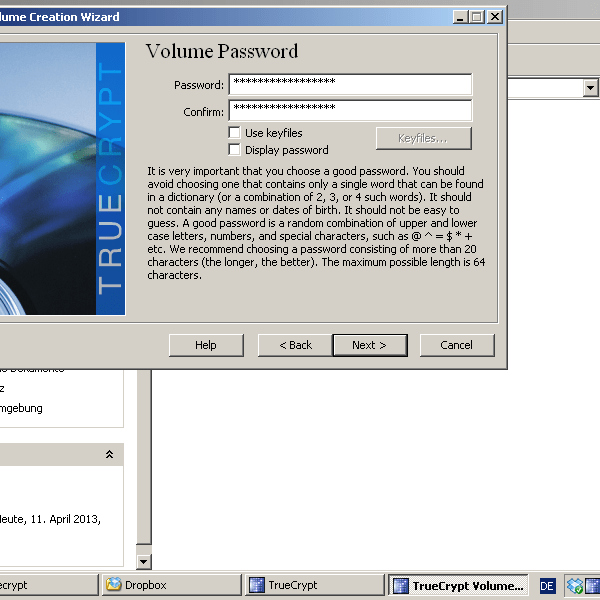600x600 pixels.
Task: Open Help in the wizard
Action: 206,345
